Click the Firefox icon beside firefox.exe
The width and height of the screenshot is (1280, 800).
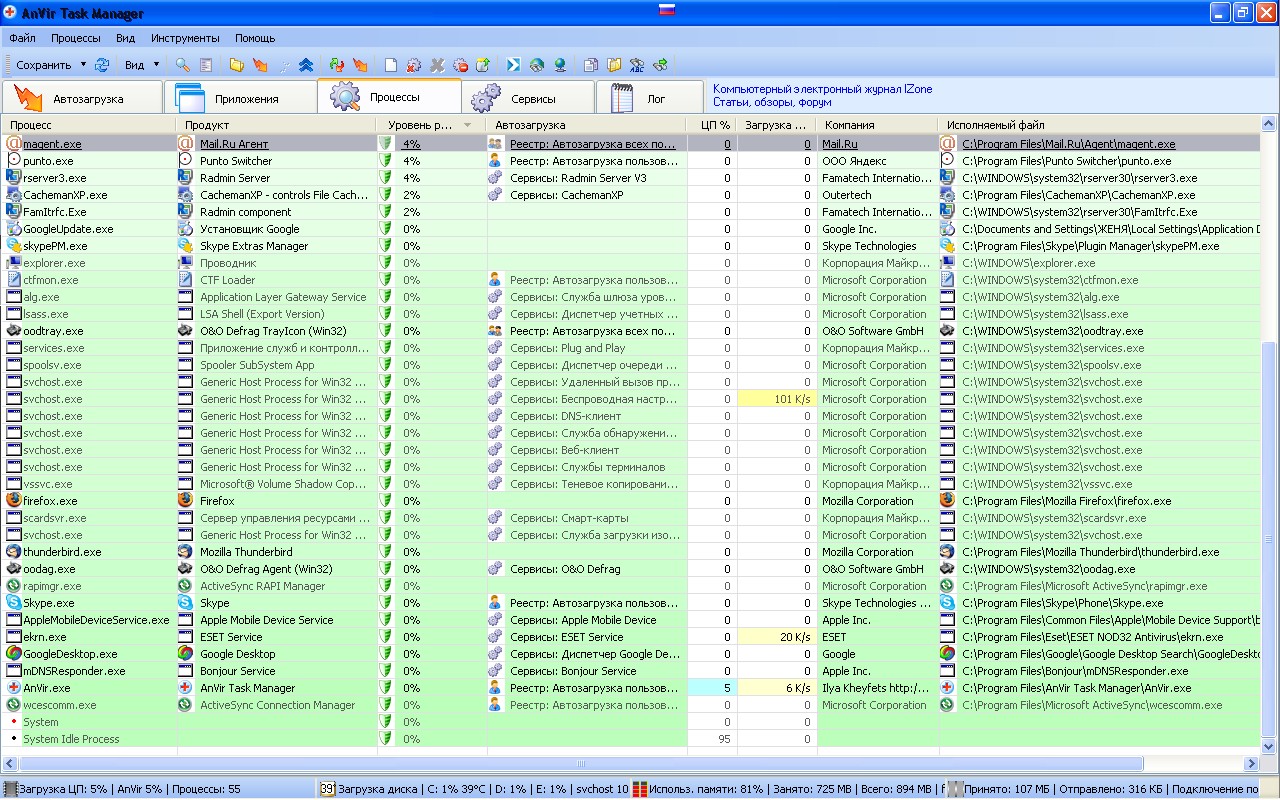(x=14, y=501)
